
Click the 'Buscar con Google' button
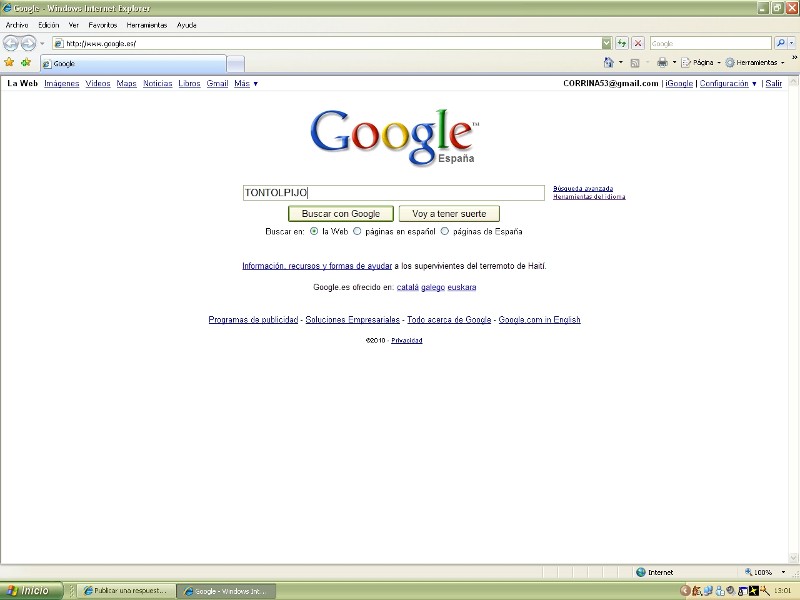click(341, 214)
